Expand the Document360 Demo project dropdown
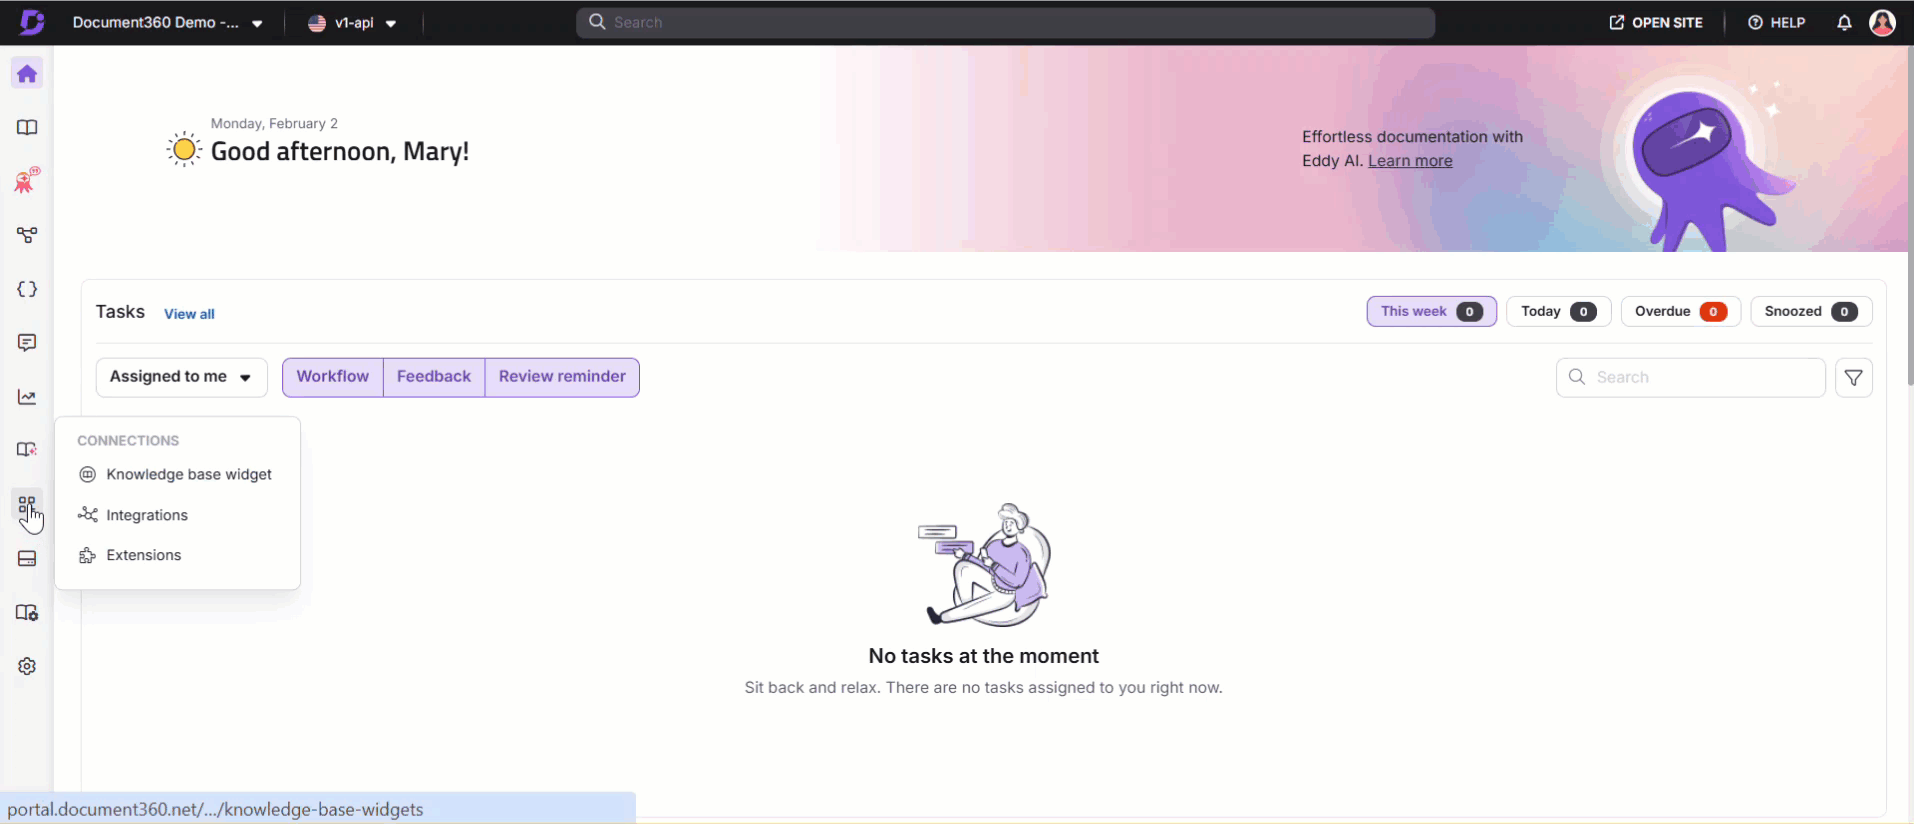This screenshot has width=1914, height=824. pyautogui.click(x=167, y=23)
